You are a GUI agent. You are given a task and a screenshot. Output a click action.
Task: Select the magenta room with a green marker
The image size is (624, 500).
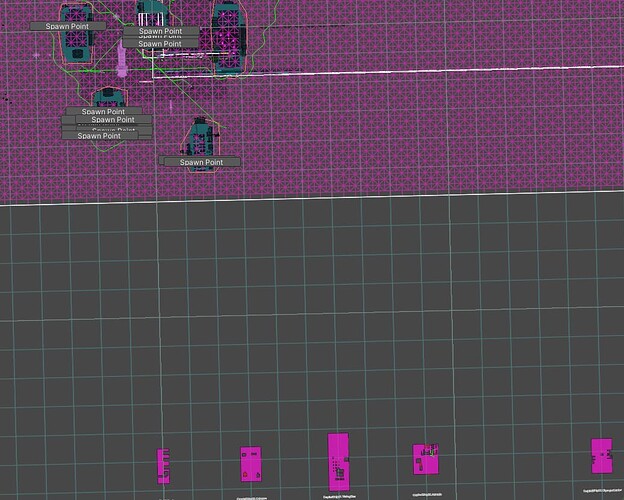pos(425,459)
